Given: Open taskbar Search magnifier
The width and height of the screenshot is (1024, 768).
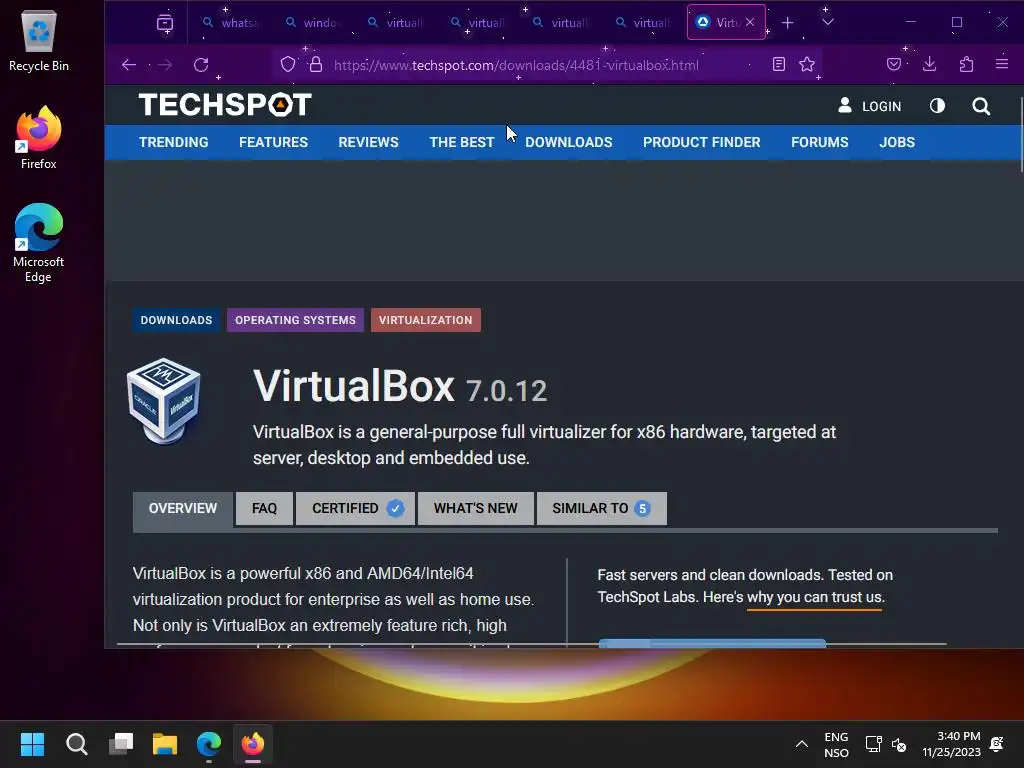Looking at the screenshot, I should pyautogui.click(x=77, y=744).
